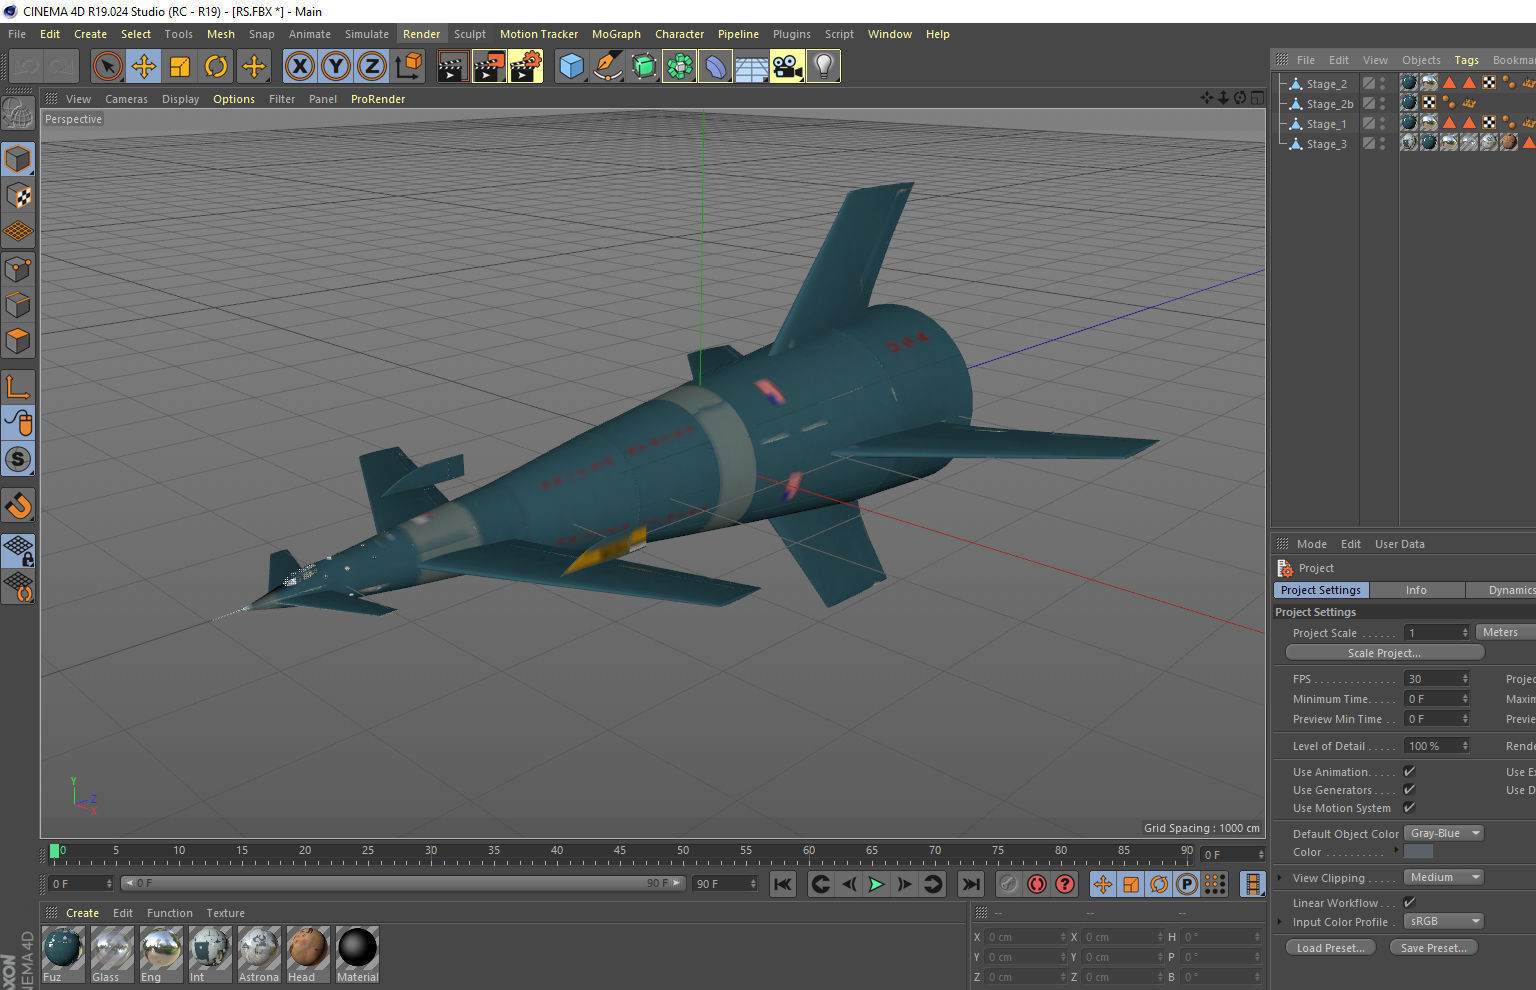
Task: Toggle Enable Snap magnet icon
Action: 18,506
